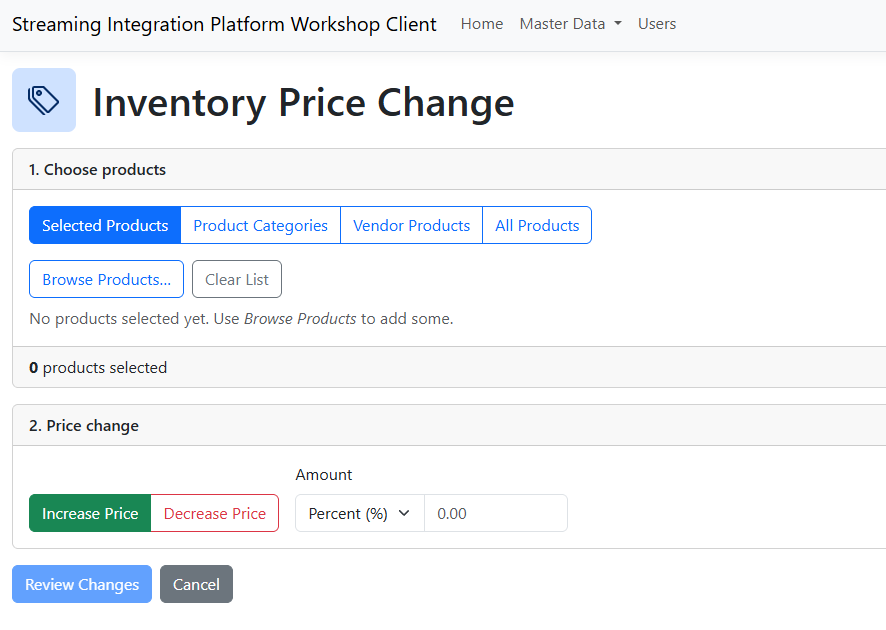
Task: Click the 'No products selected yet' message
Action: pyautogui.click(x=241, y=319)
